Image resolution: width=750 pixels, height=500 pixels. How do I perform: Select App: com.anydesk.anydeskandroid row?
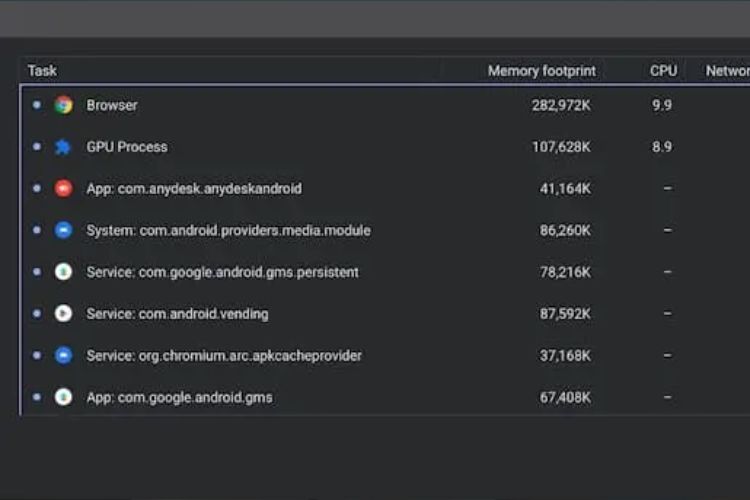tap(386, 189)
